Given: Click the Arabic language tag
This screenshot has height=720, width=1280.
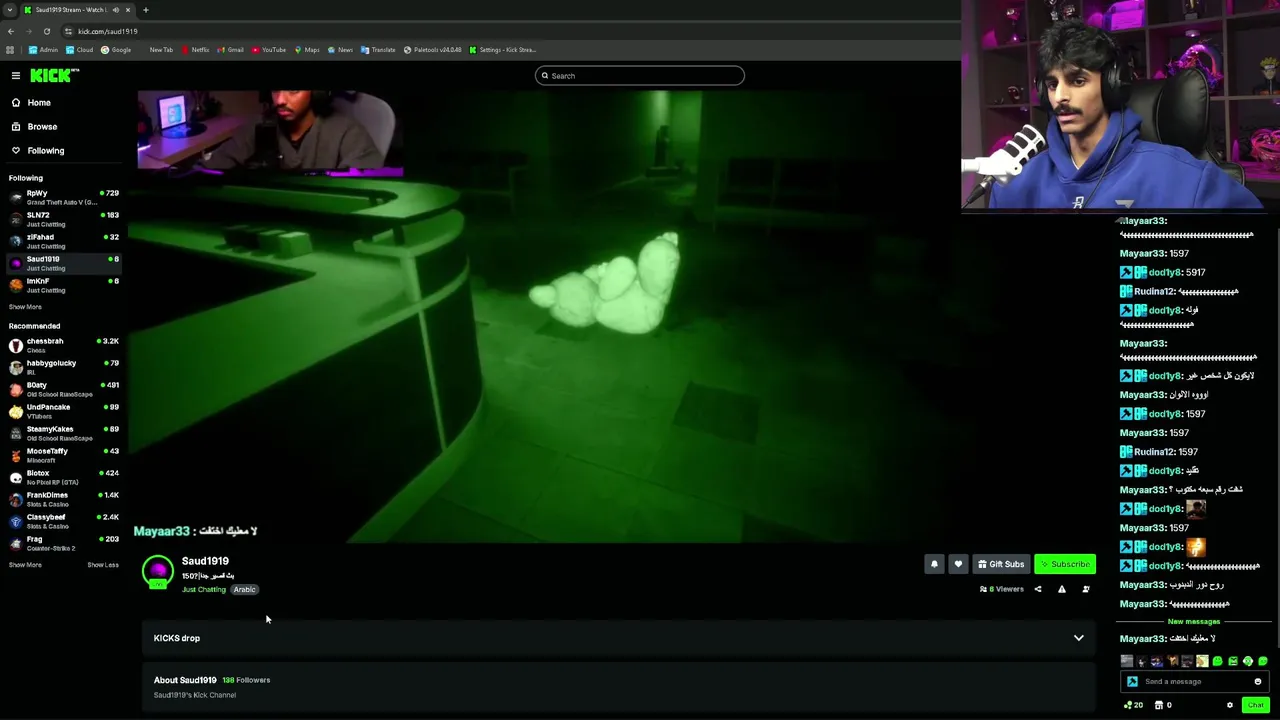Looking at the screenshot, I should pos(245,590).
